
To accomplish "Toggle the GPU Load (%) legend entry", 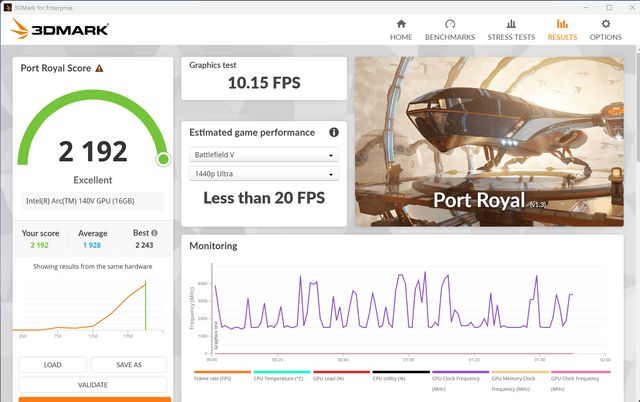I will 341,376.
